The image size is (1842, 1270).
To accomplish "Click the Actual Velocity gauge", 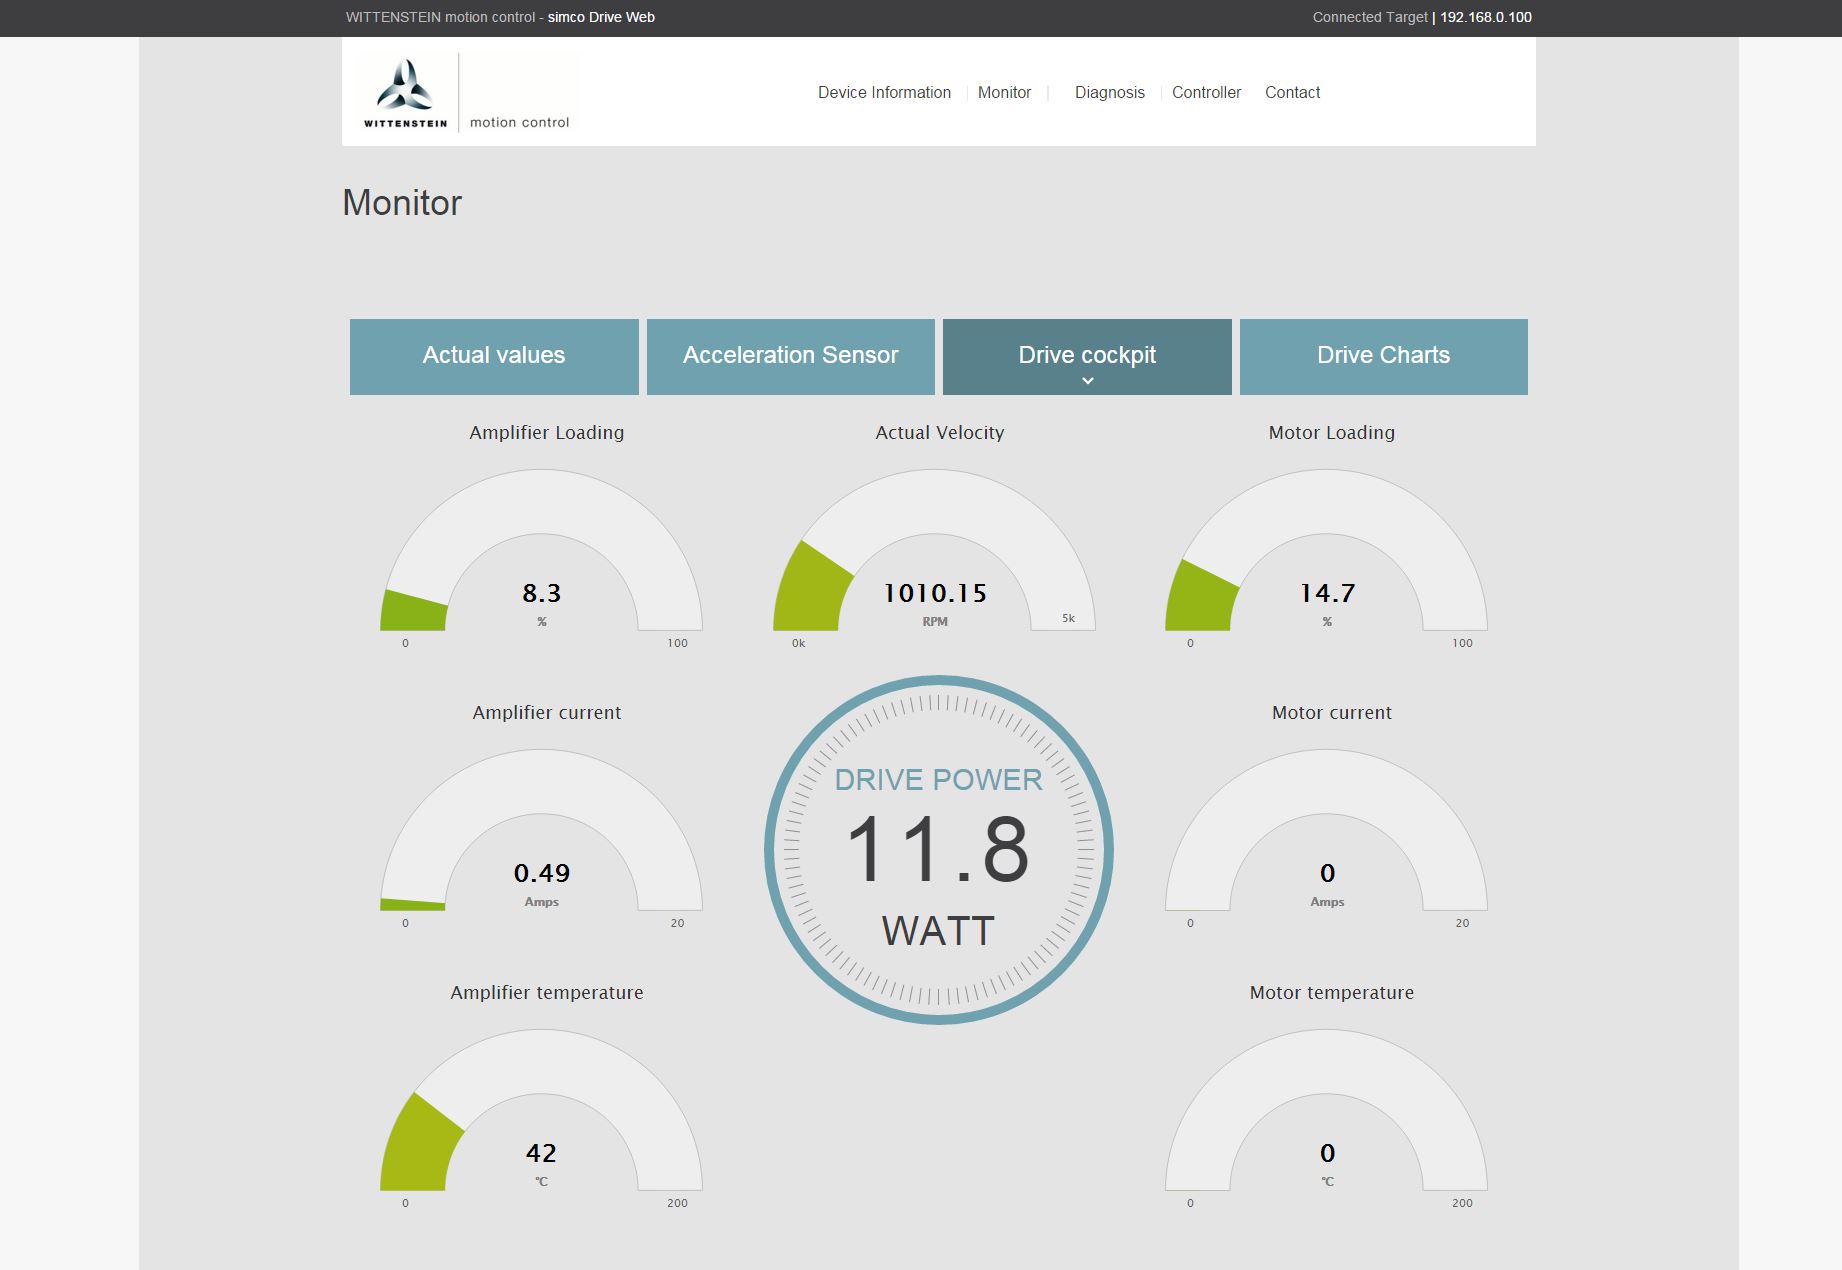I will (934, 560).
